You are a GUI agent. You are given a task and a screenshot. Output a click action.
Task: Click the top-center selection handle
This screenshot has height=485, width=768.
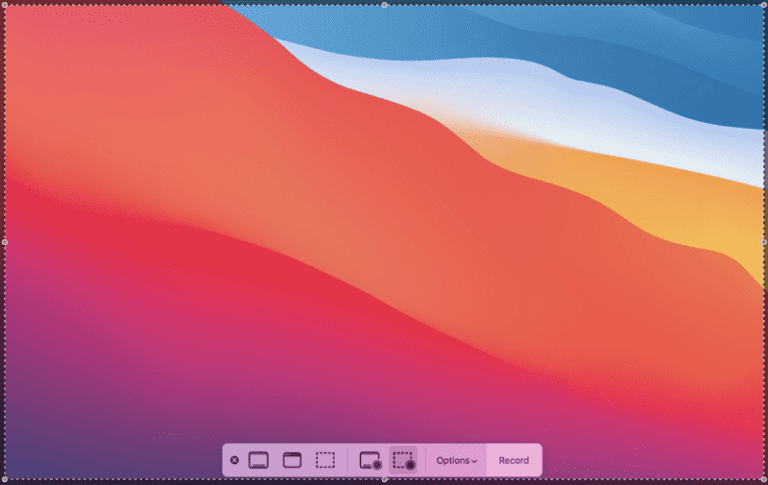coord(384,5)
